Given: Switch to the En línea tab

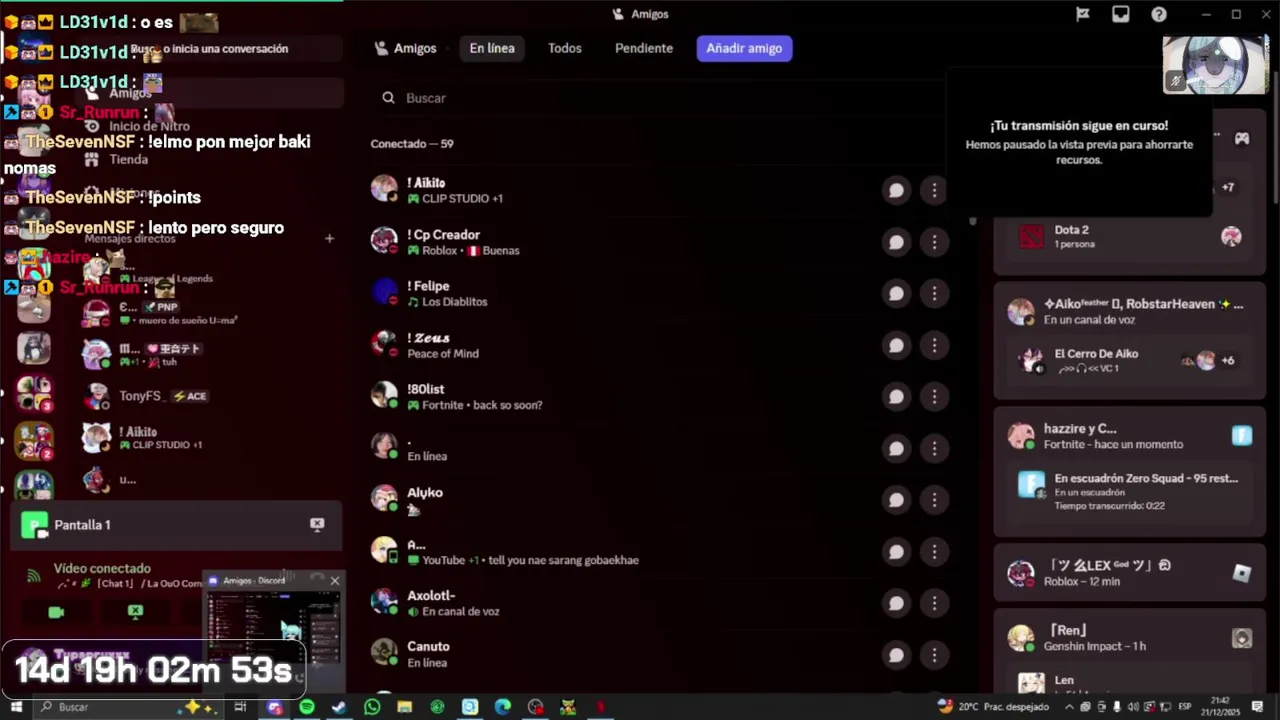Looking at the screenshot, I should tap(492, 48).
